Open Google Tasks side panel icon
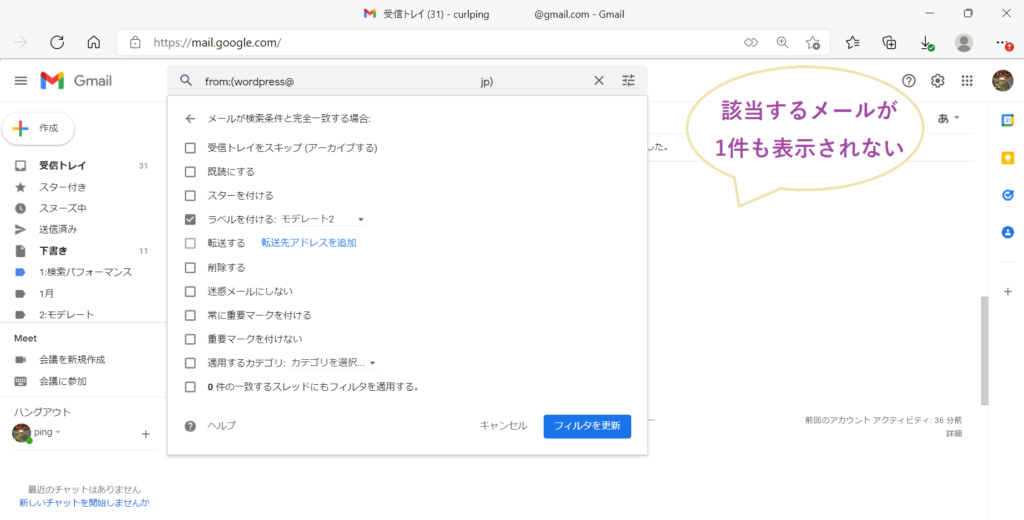The height and width of the screenshot is (520, 1024). [x=1008, y=195]
